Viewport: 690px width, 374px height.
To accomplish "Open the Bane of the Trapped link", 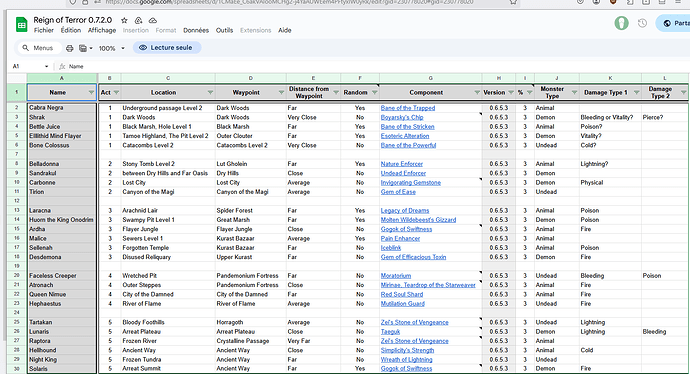I will point(407,108).
